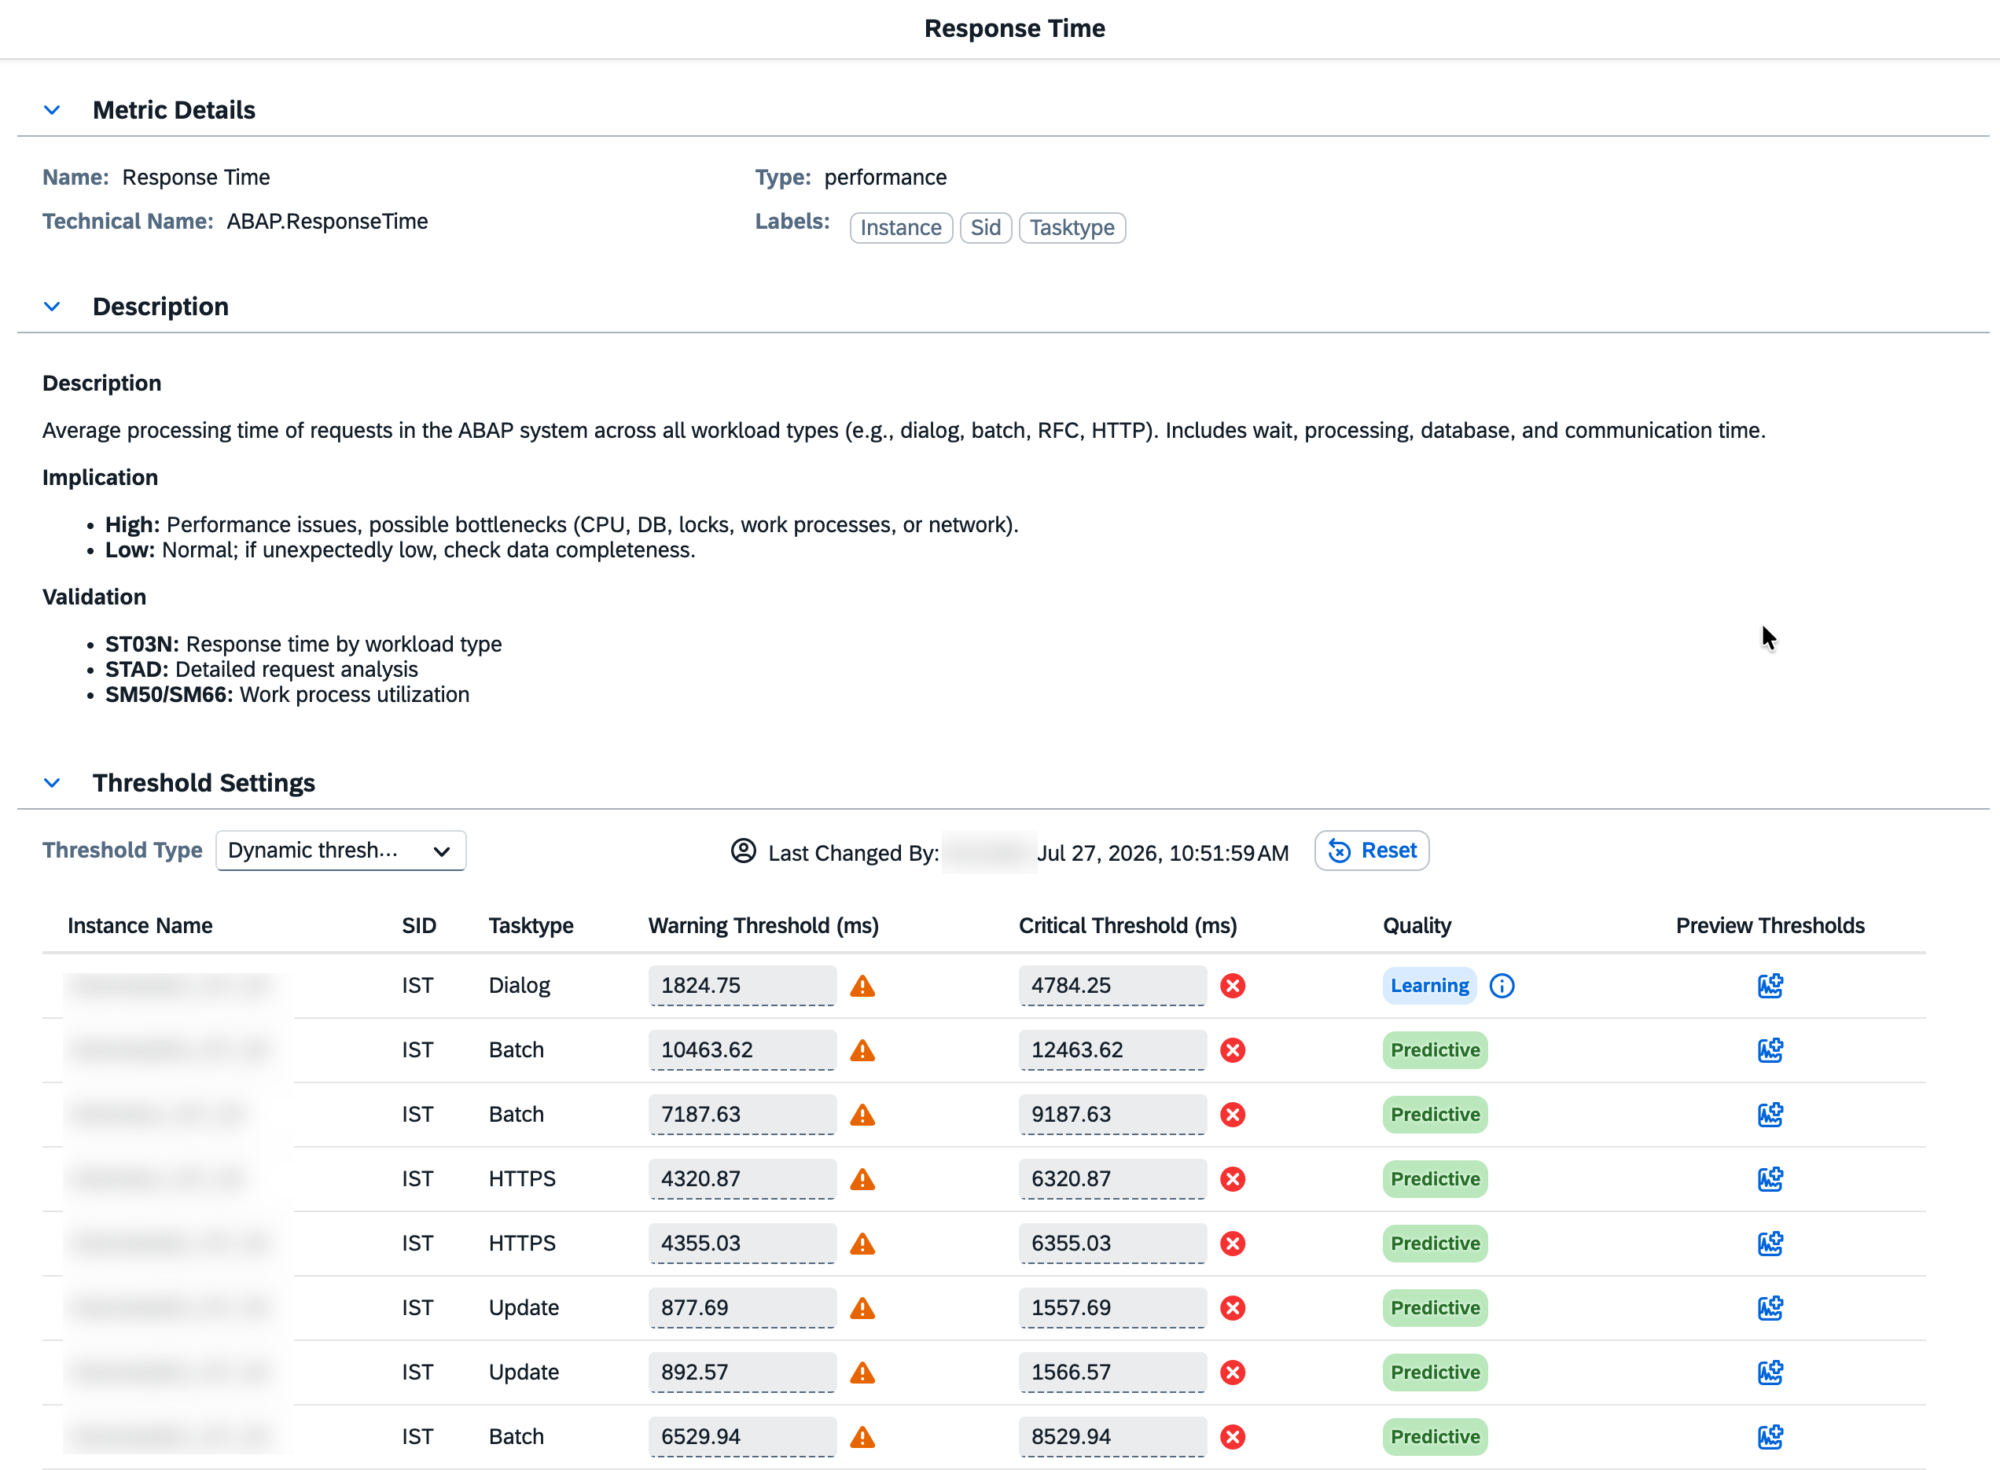Viewport: 2000px width, 1470px height.
Task: Click red critical icon next to 6355.03
Action: tap(1233, 1244)
